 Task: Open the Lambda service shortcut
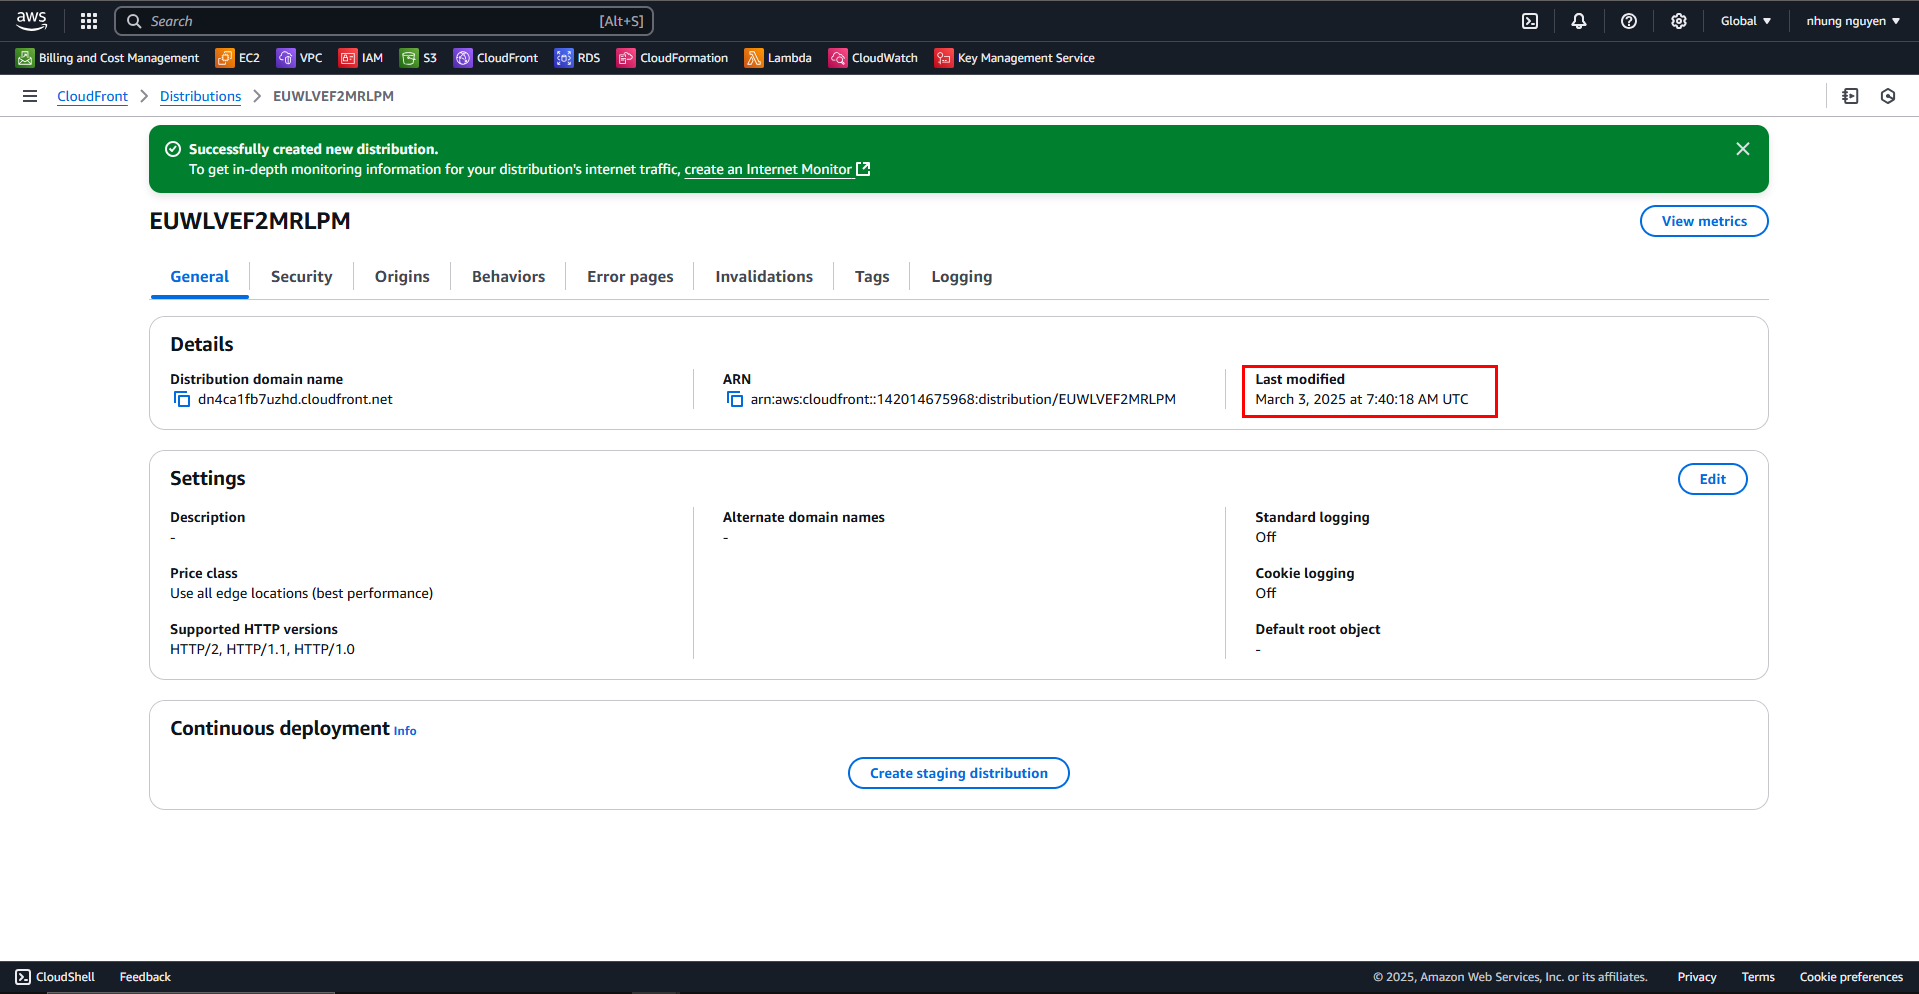click(778, 58)
